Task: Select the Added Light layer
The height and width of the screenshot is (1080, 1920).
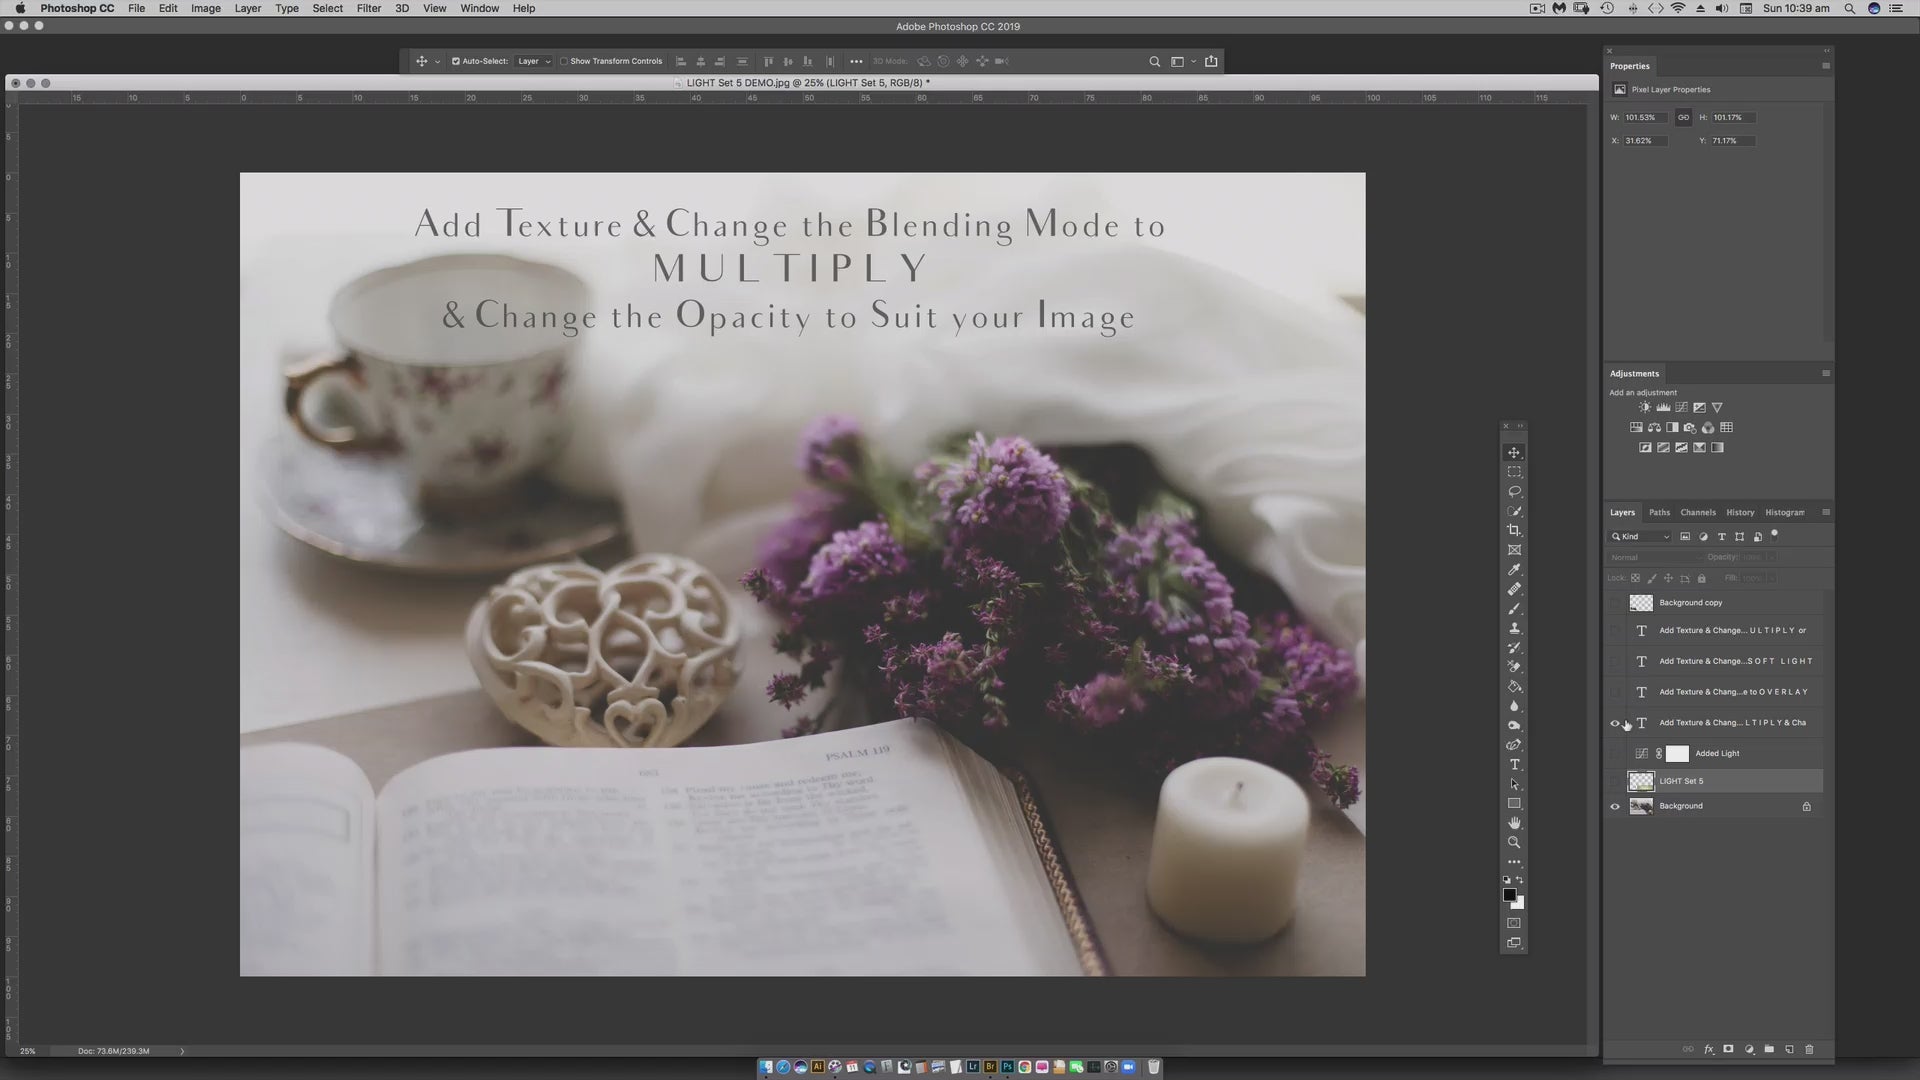Action: tap(1717, 753)
